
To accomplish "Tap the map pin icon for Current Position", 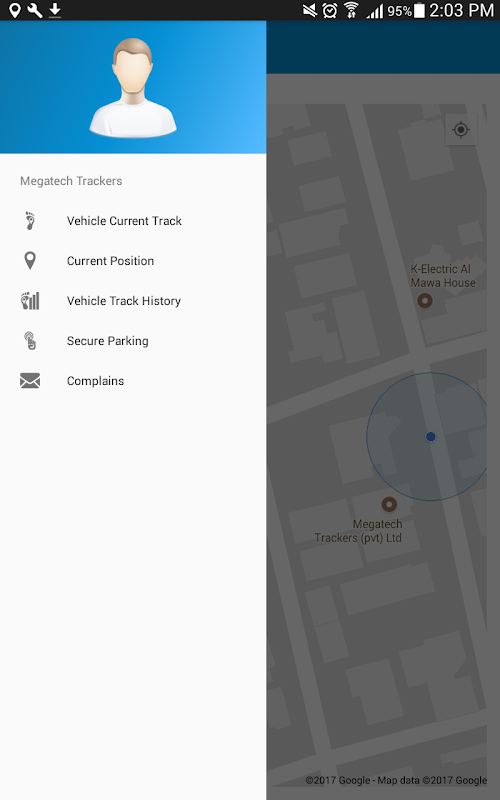I will [30, 261].
